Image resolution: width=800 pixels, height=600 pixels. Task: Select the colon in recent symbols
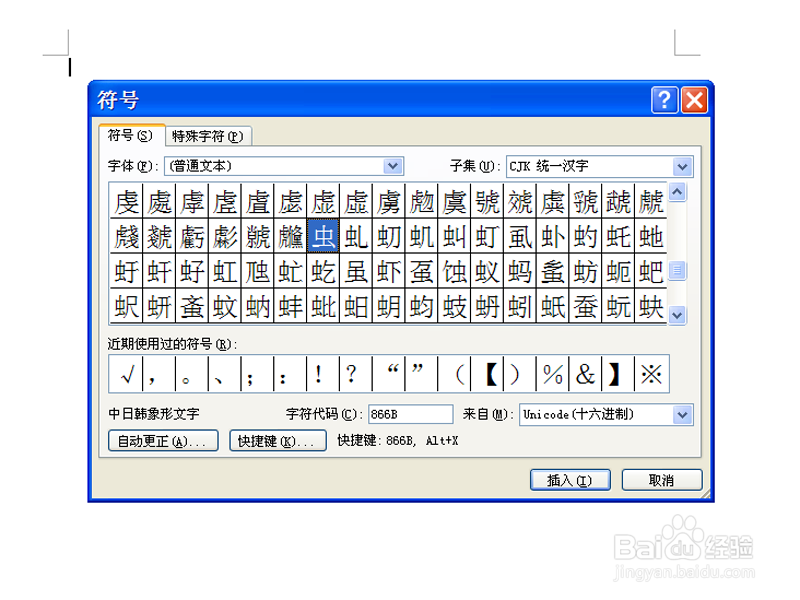290,374
